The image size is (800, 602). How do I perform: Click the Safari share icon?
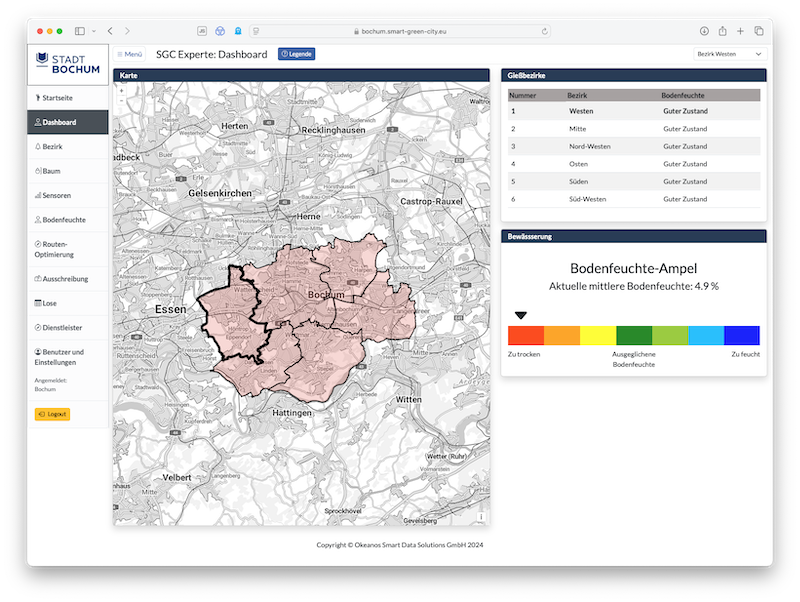[x=722, y=32]
